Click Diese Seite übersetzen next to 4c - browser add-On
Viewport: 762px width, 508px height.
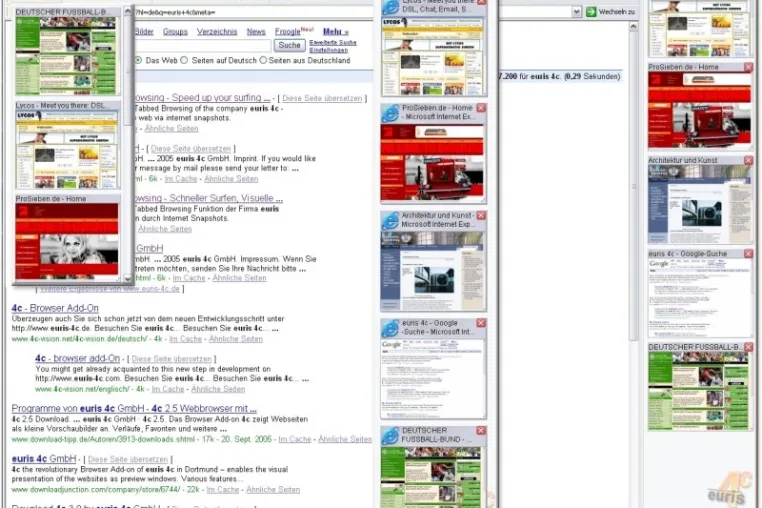tap(172, 359)
